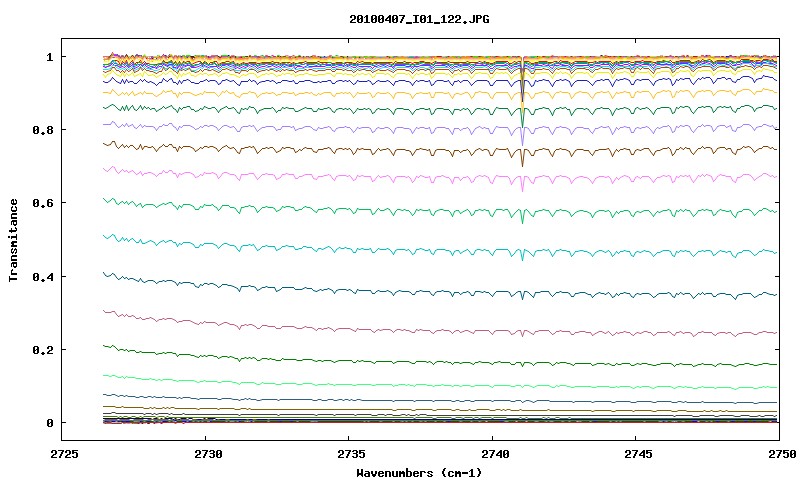Viewport: 800px width, 480px height.
Task: Click the y-axis tick label 0.8
Action: 43,130
